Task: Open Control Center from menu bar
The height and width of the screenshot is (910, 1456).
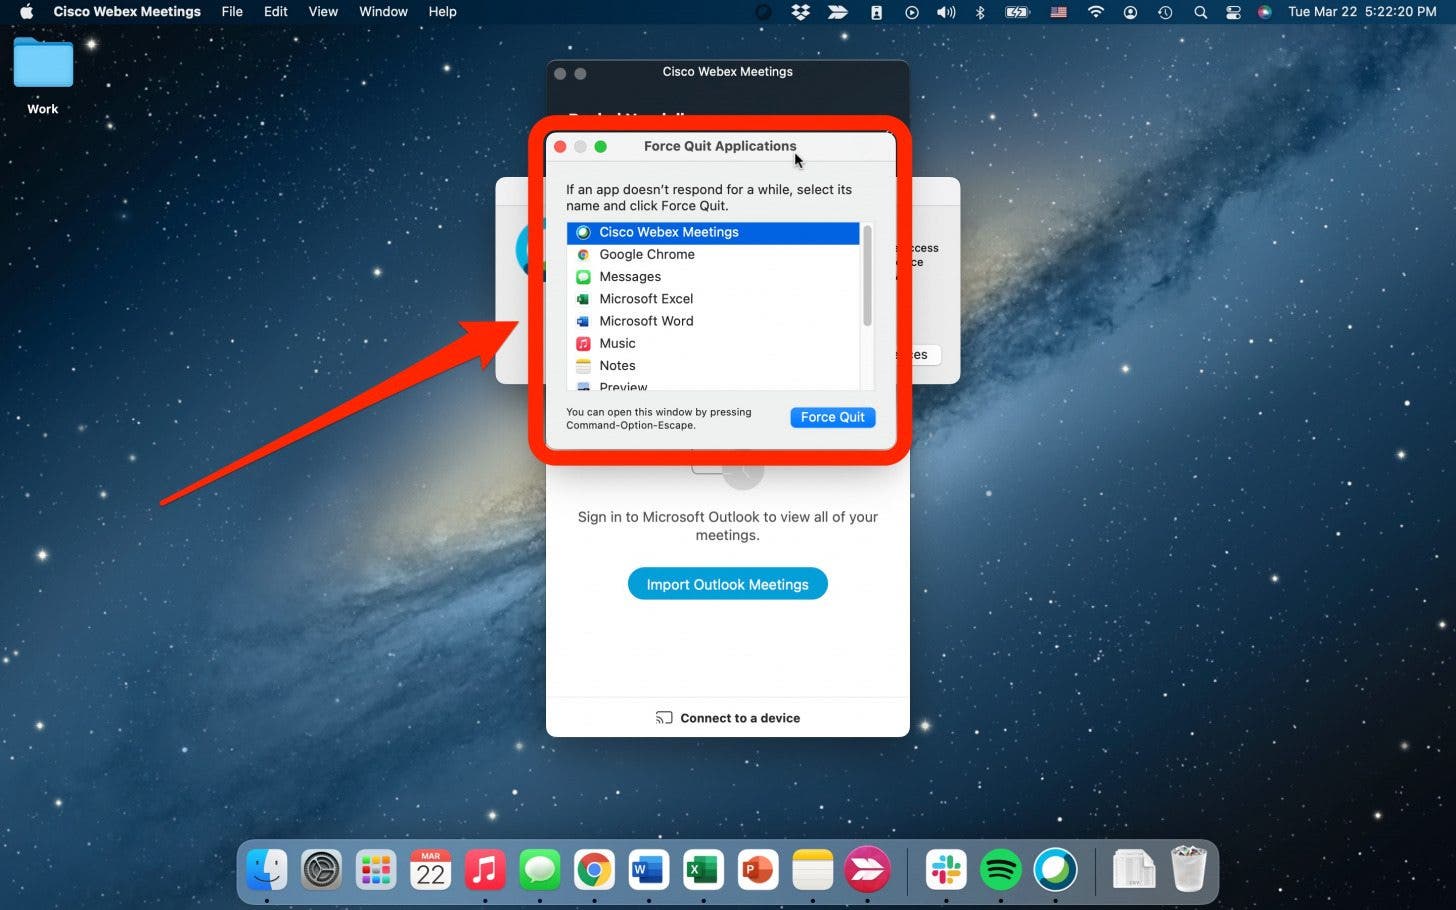Action: point(1233,12)
